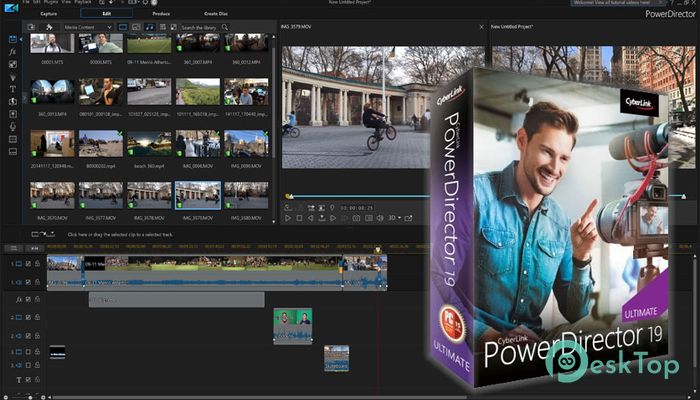
Task: Stop preview playback
Action: click(300, 218)
